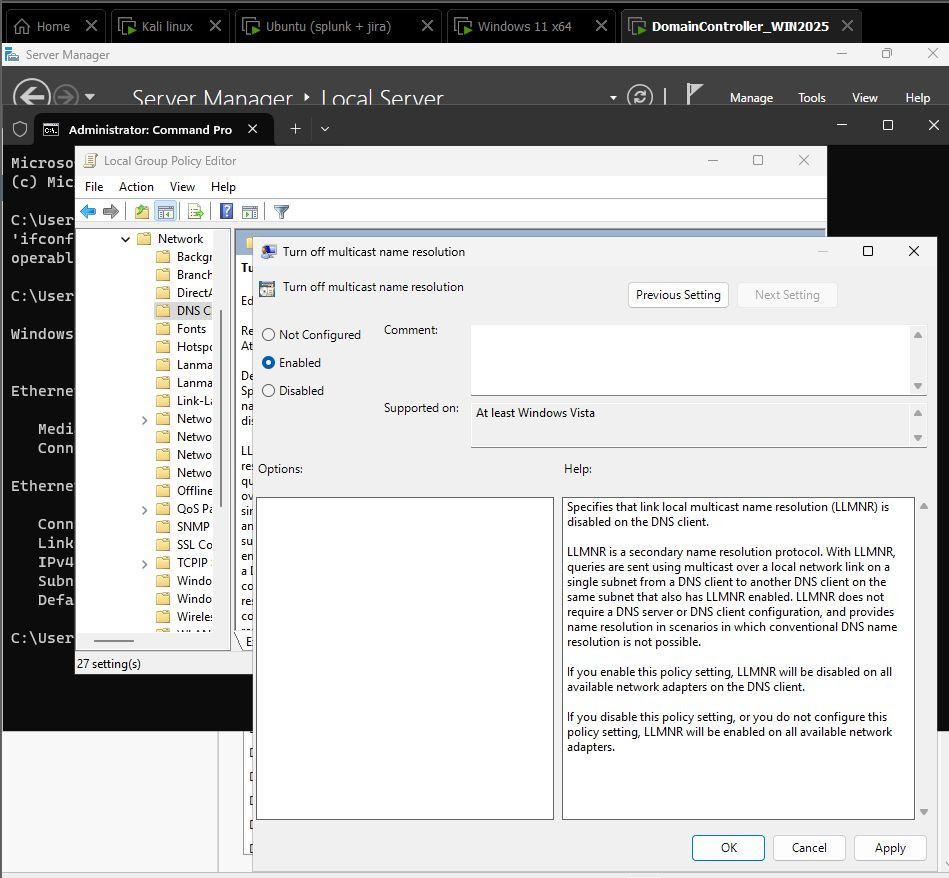Image resolution: width=949 pixels, height=878 pixels.
Task: Select the SSL Co folder in tree
Action: 184,545
